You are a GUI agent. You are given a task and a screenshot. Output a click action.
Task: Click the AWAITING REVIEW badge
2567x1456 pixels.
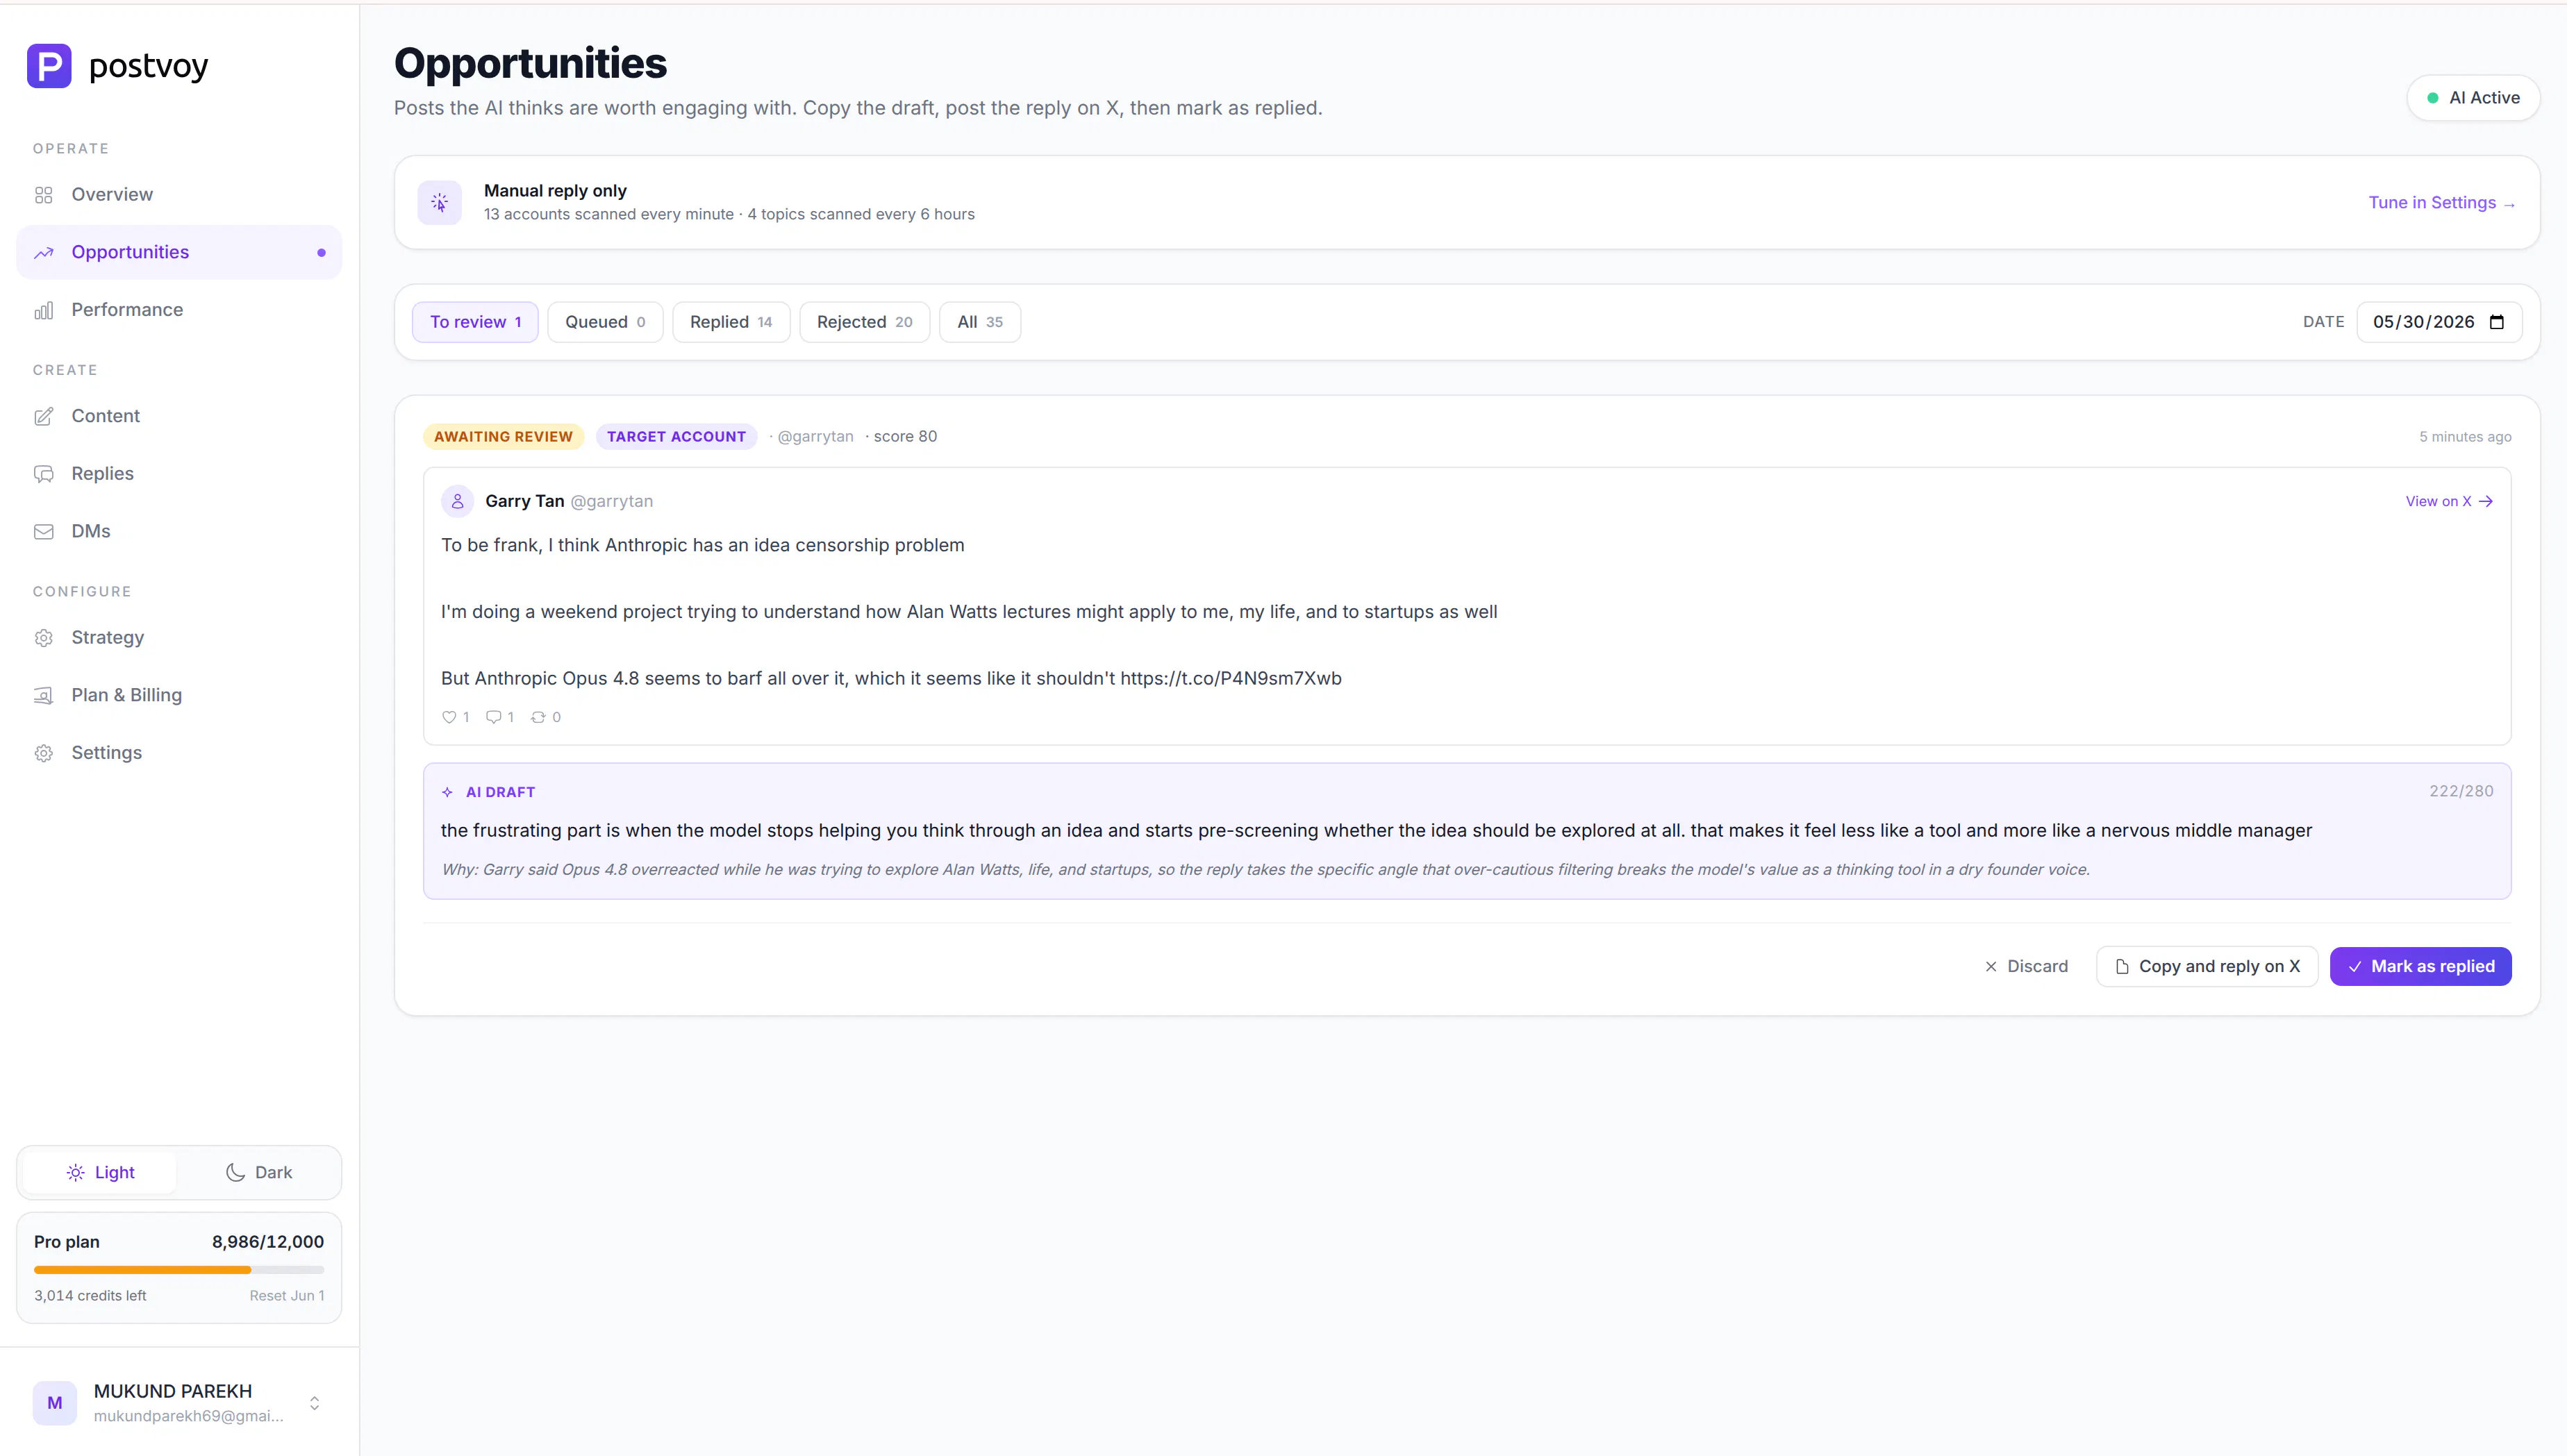[503, 437]
